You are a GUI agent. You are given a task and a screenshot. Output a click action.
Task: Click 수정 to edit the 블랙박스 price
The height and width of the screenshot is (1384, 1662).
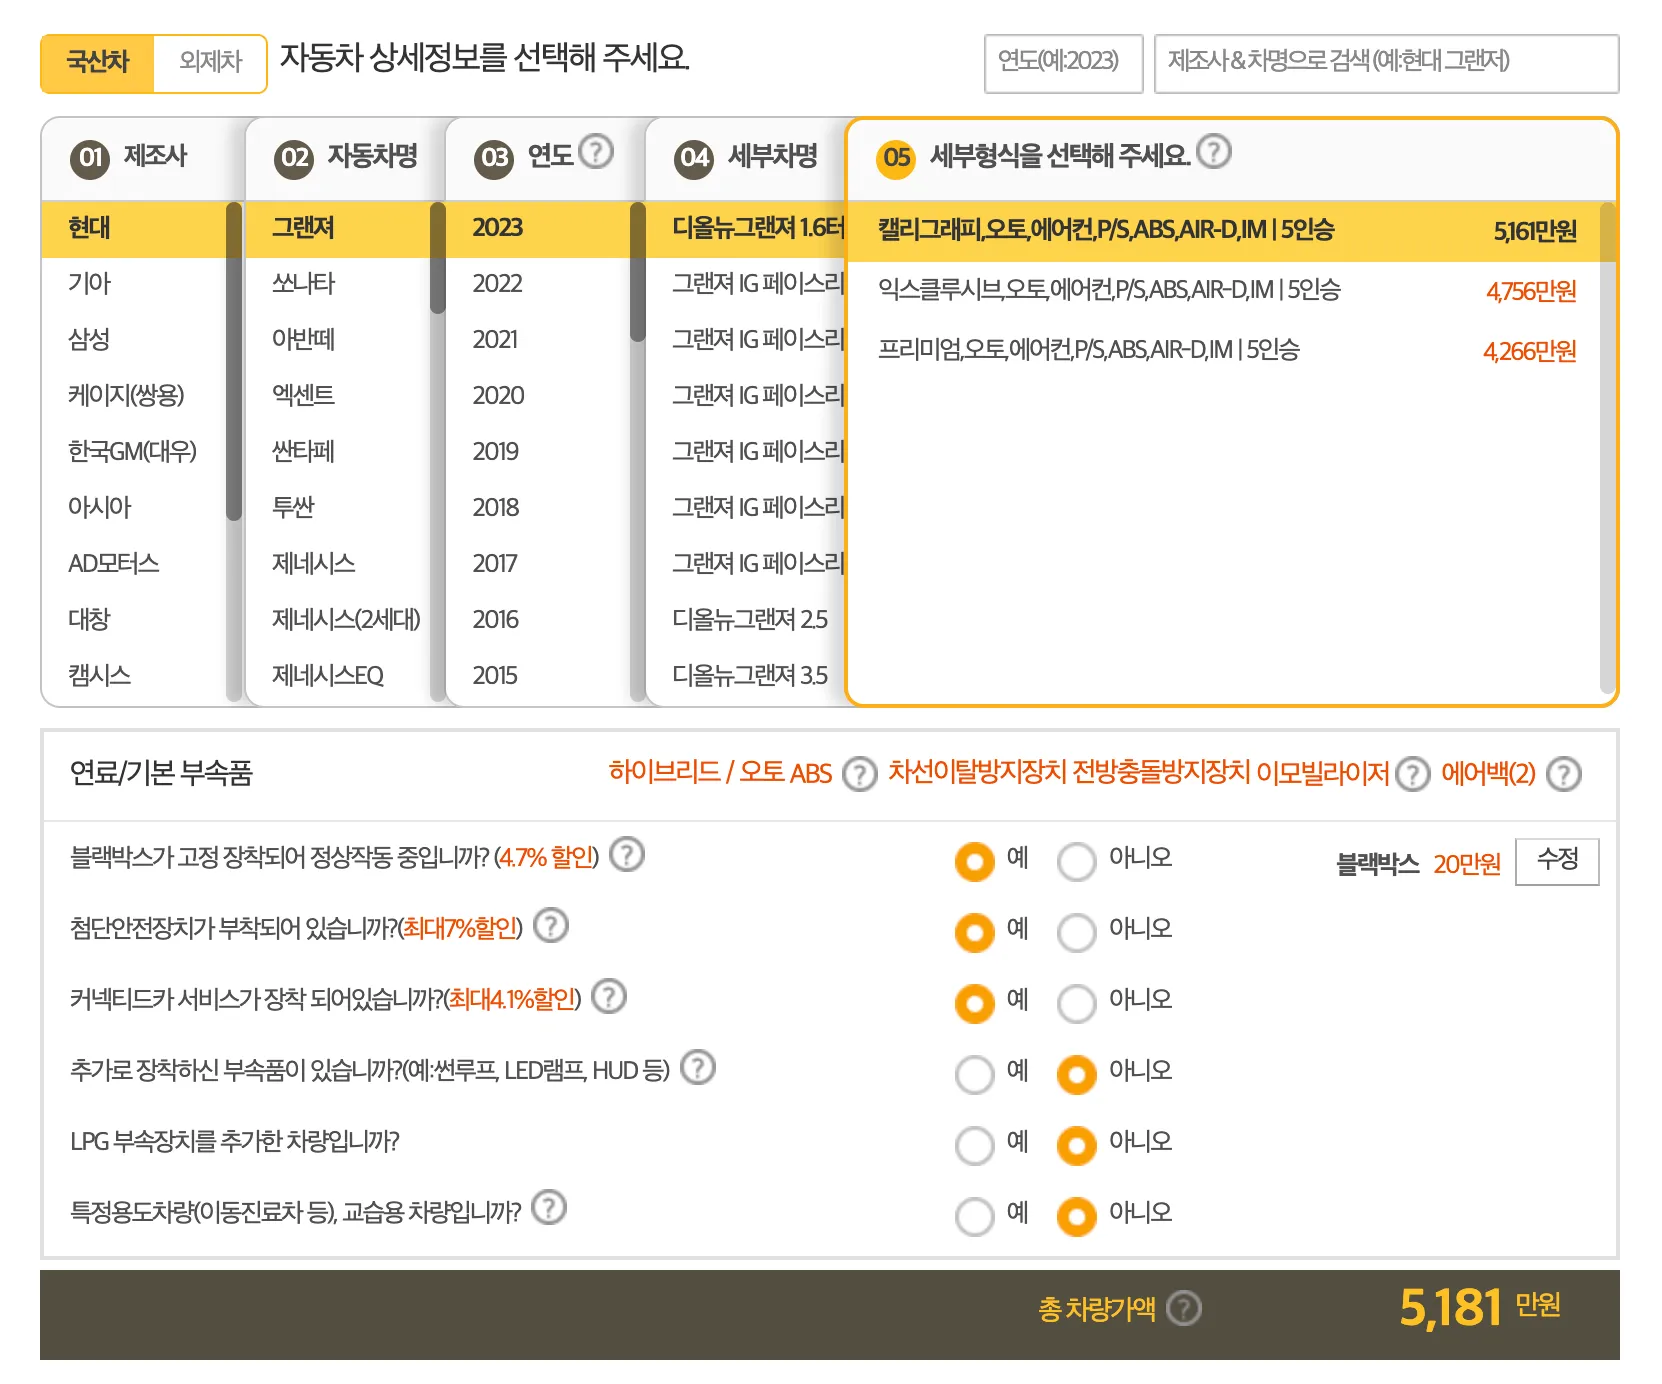coord(1557,861)
